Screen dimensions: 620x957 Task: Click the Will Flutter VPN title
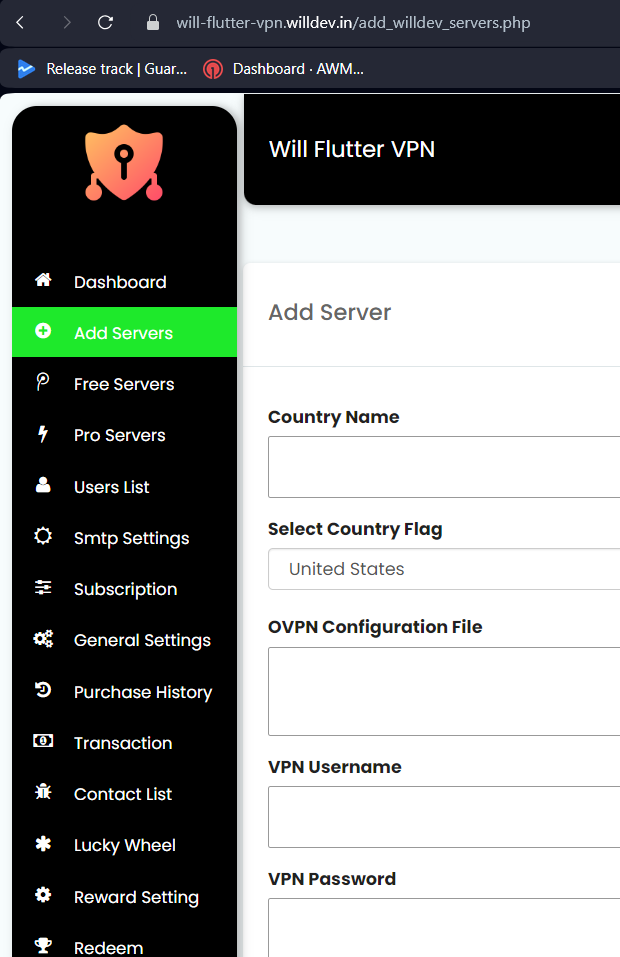click(x=352, y=149)
